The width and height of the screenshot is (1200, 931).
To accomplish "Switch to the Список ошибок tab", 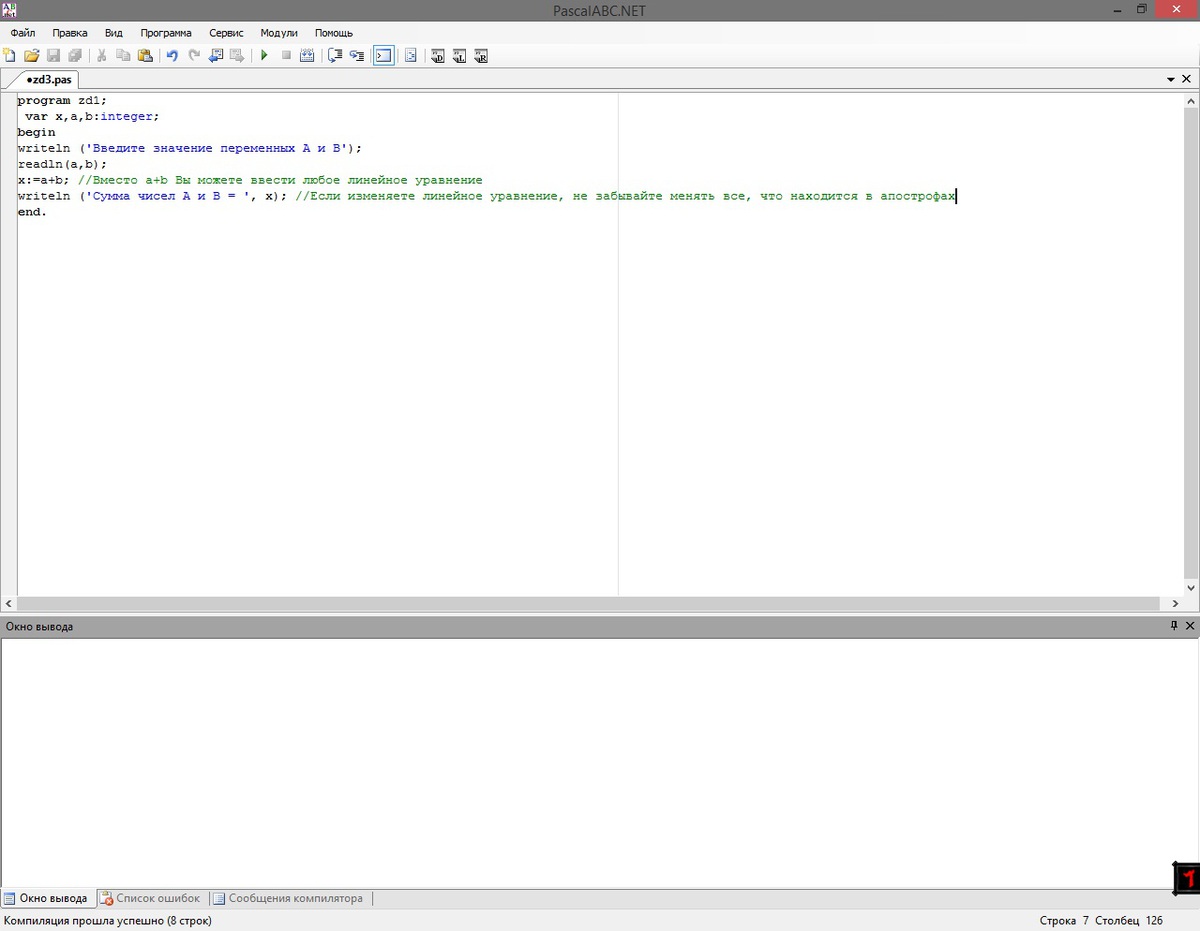I will pos(151,898).
